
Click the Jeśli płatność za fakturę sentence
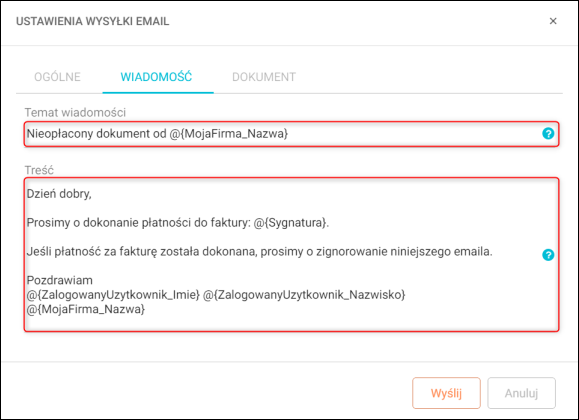point(260,252)
